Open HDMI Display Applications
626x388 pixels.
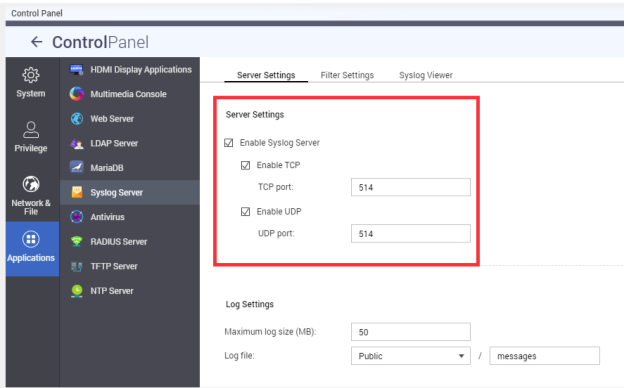[130, 69]
